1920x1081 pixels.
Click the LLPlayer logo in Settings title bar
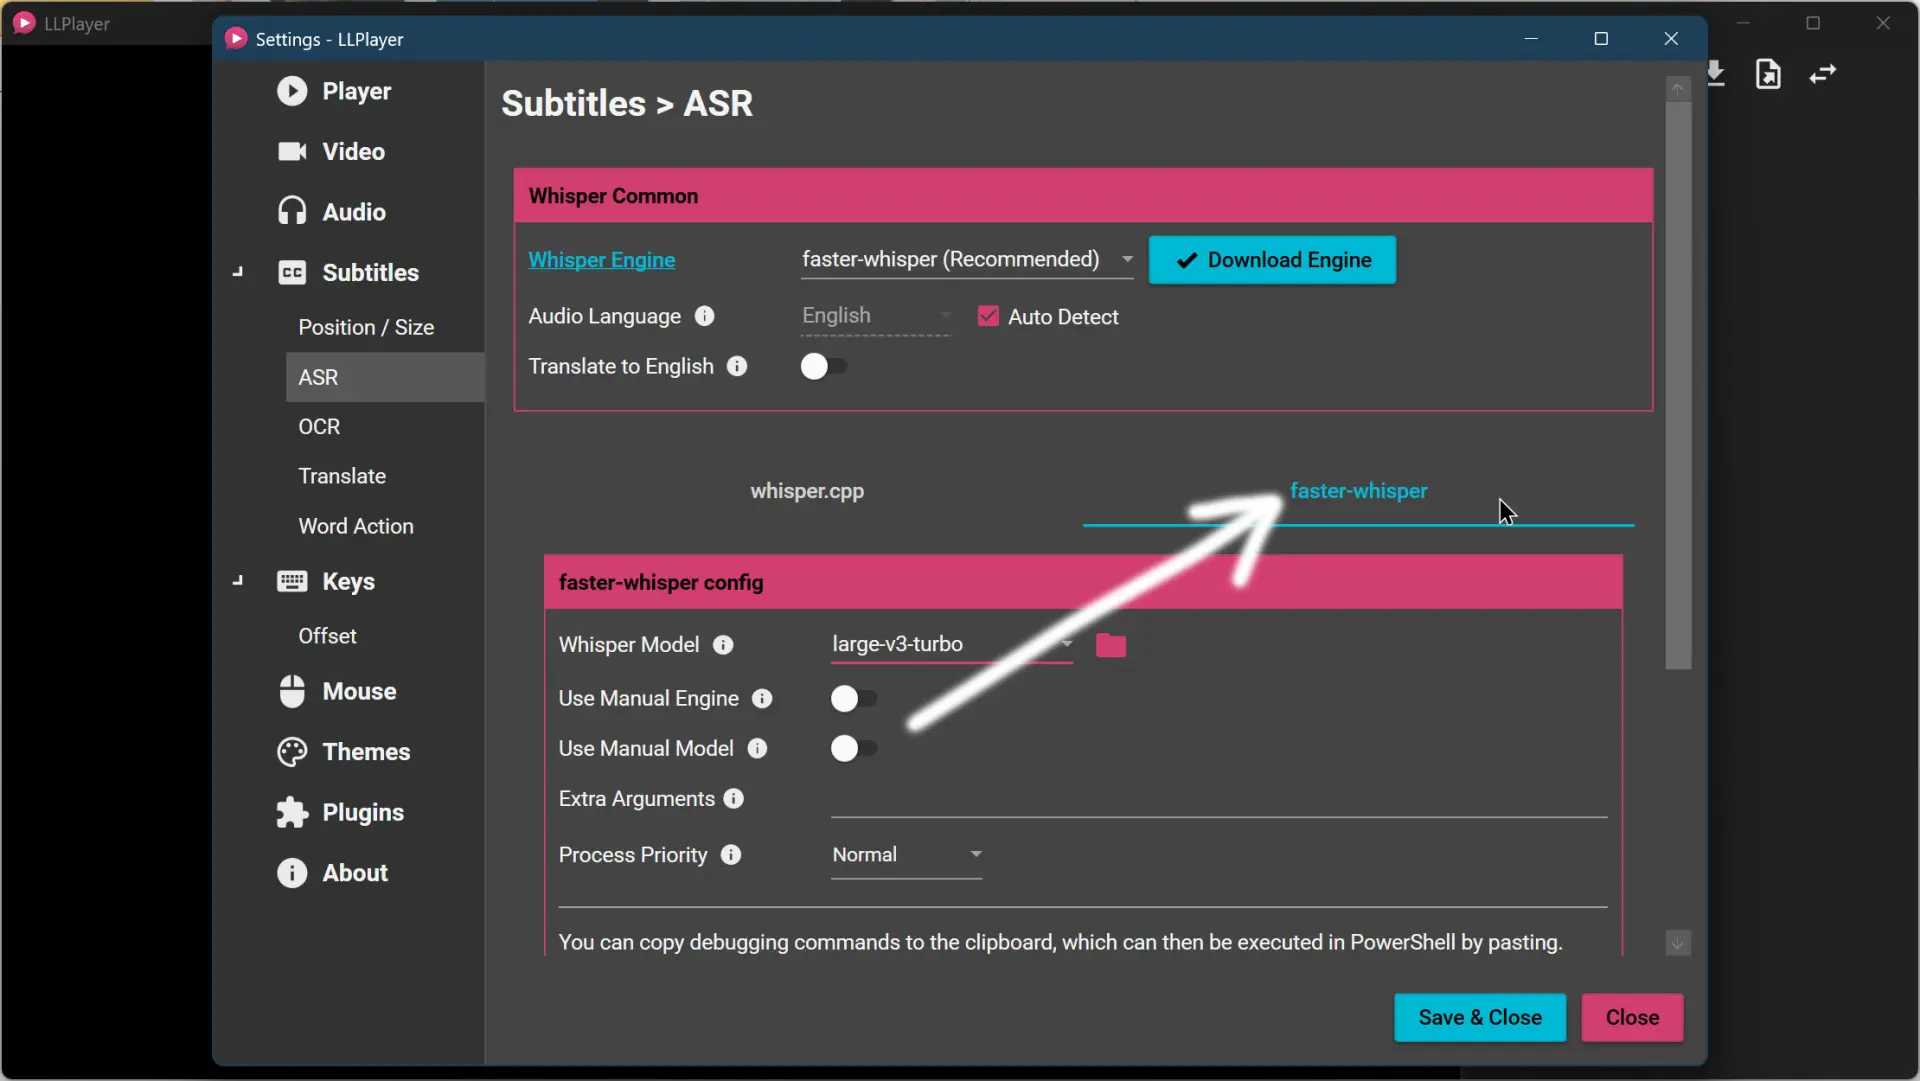(x=236, y=39)
